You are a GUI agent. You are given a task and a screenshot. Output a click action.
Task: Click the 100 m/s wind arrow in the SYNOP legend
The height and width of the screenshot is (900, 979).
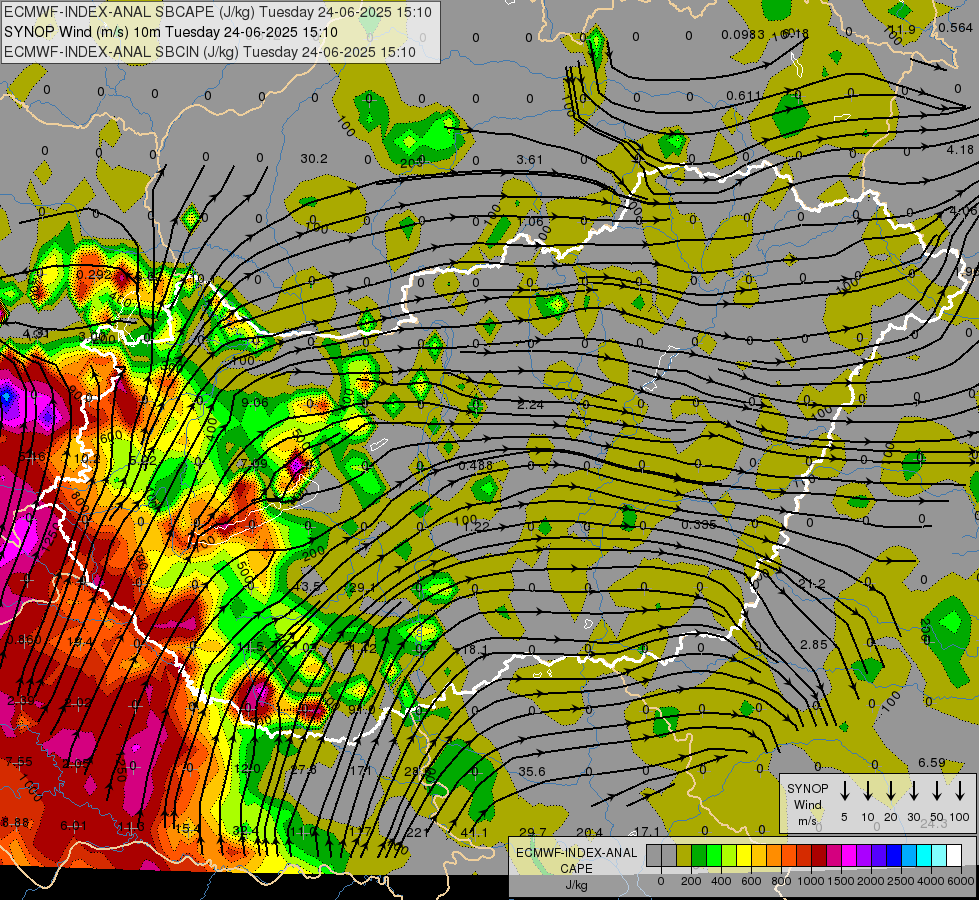click(x=960, y=791)
